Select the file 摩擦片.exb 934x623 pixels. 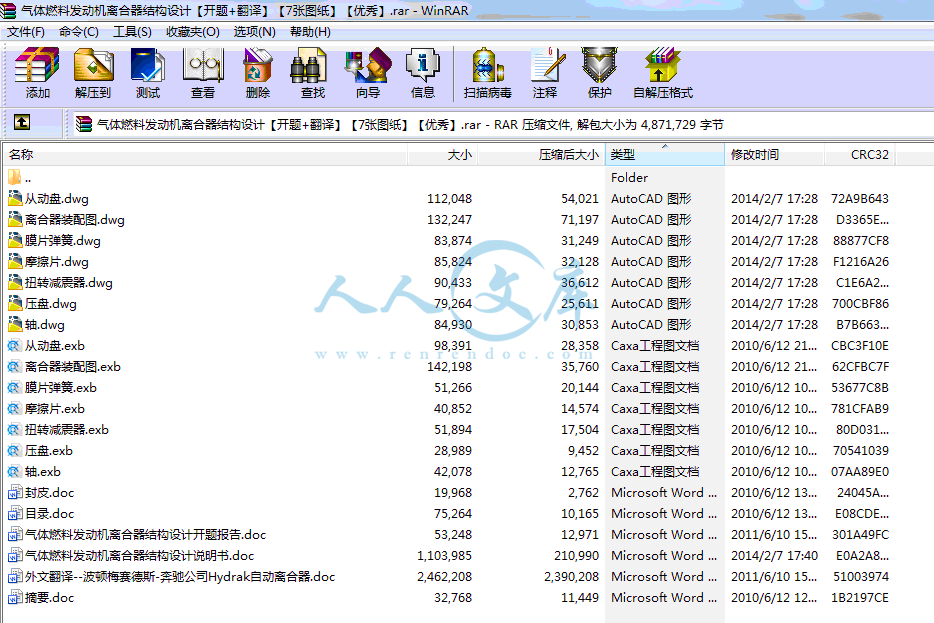pos(55,409)
